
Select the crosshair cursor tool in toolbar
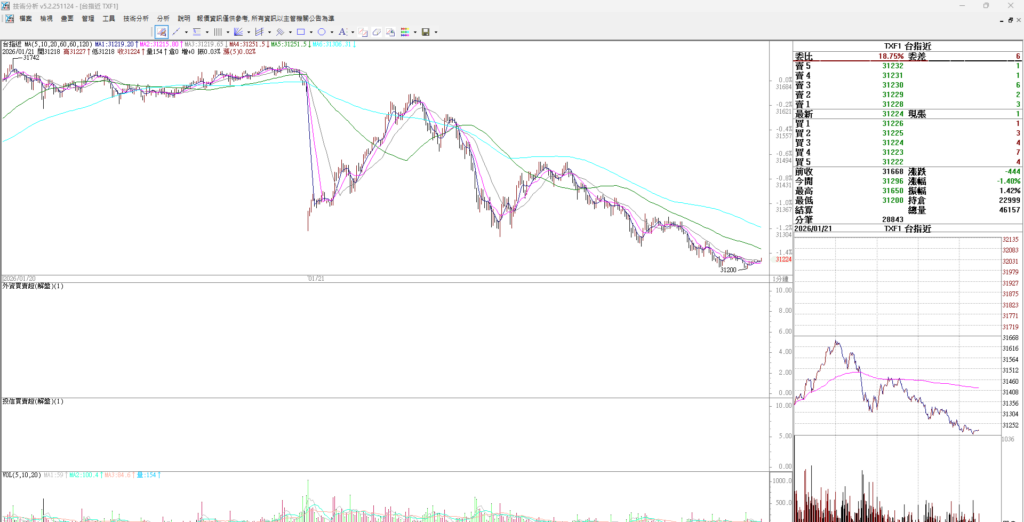tap(162, 32)
